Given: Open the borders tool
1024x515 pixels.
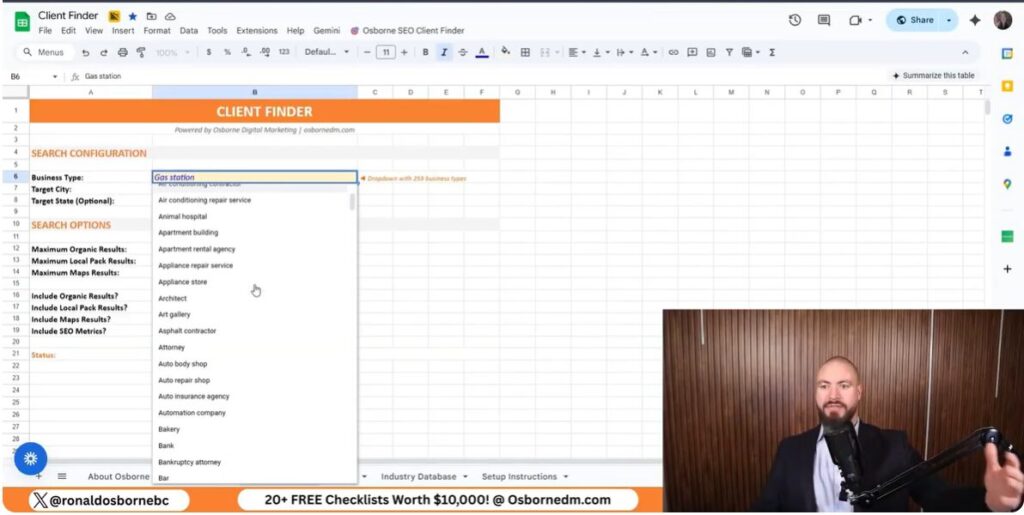Looking at the screenshot, I should click(525, 52).
